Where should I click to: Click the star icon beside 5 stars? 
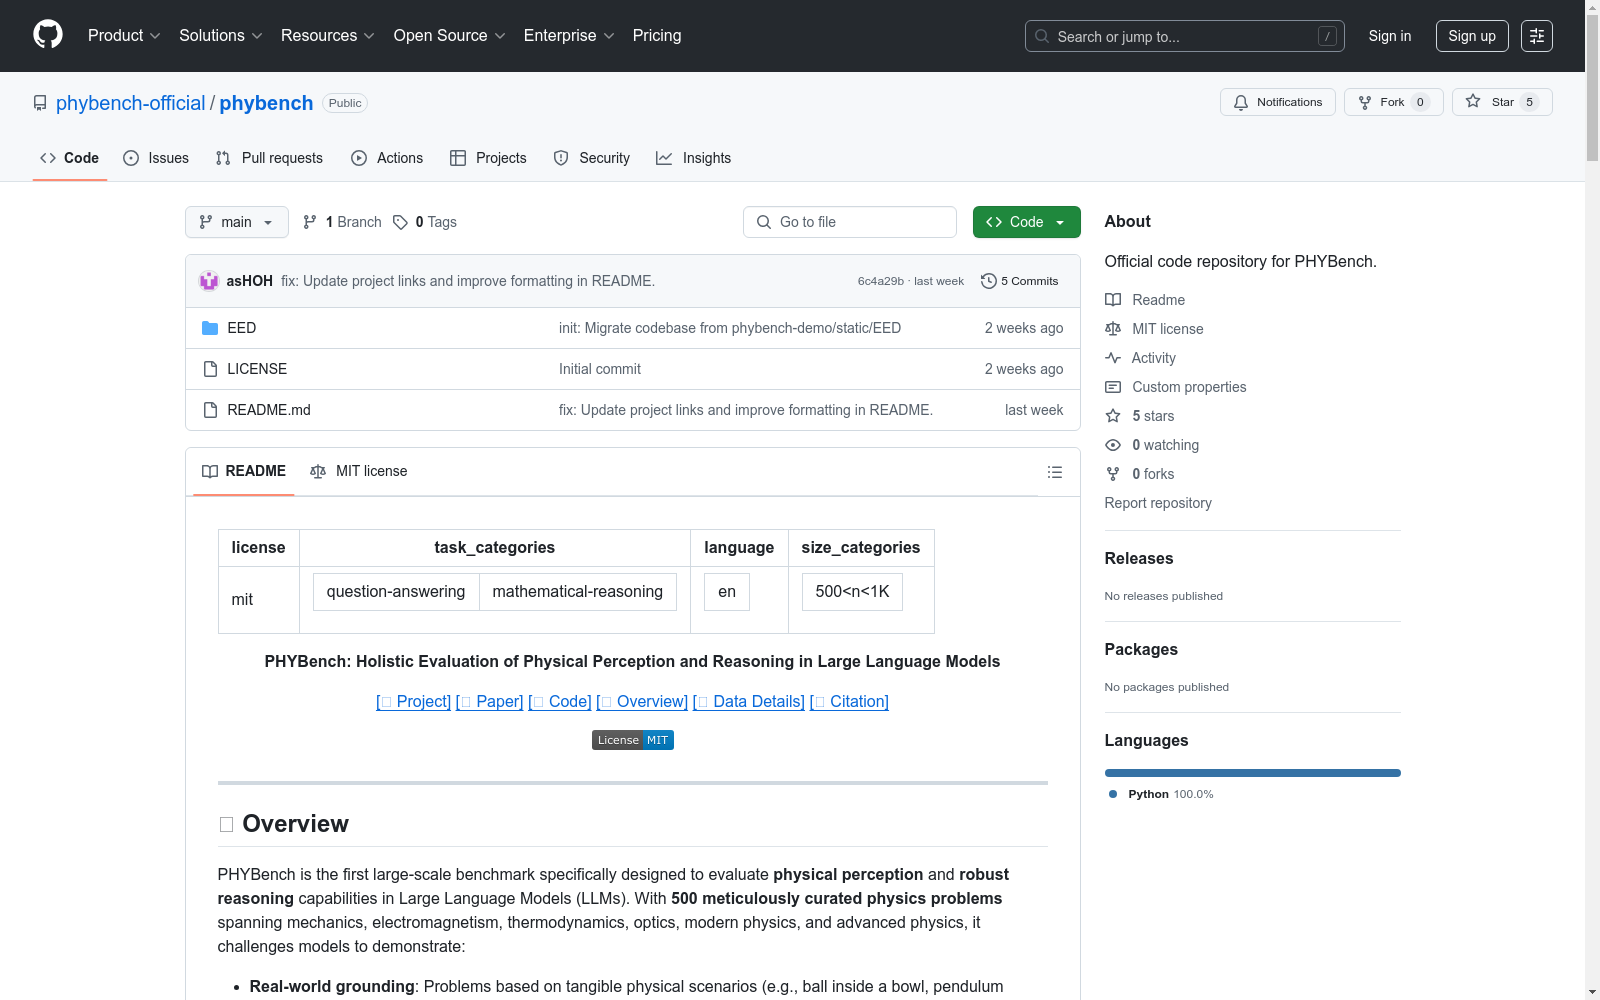click(x=1113, y=416)
